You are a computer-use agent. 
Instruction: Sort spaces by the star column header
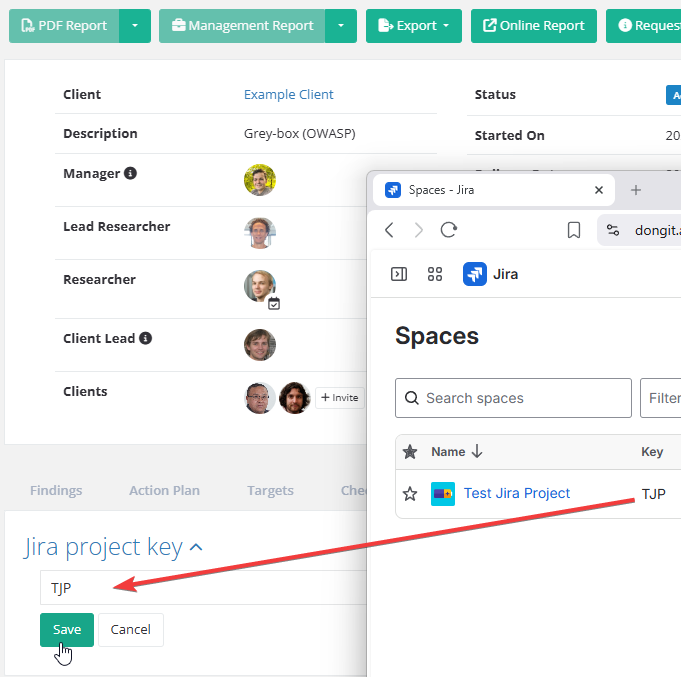(x=410, y=452)
